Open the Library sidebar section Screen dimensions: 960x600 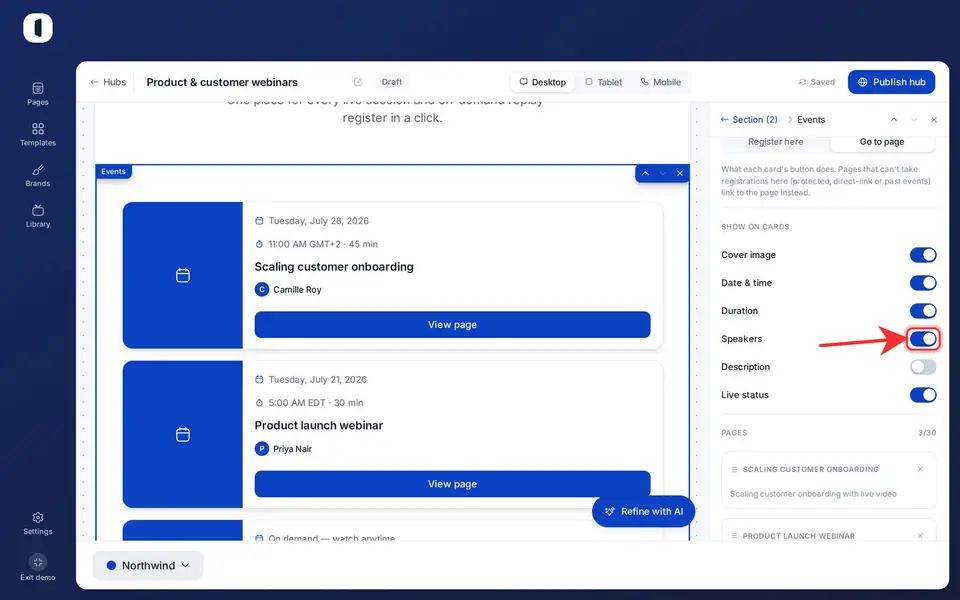coord(37,216)
